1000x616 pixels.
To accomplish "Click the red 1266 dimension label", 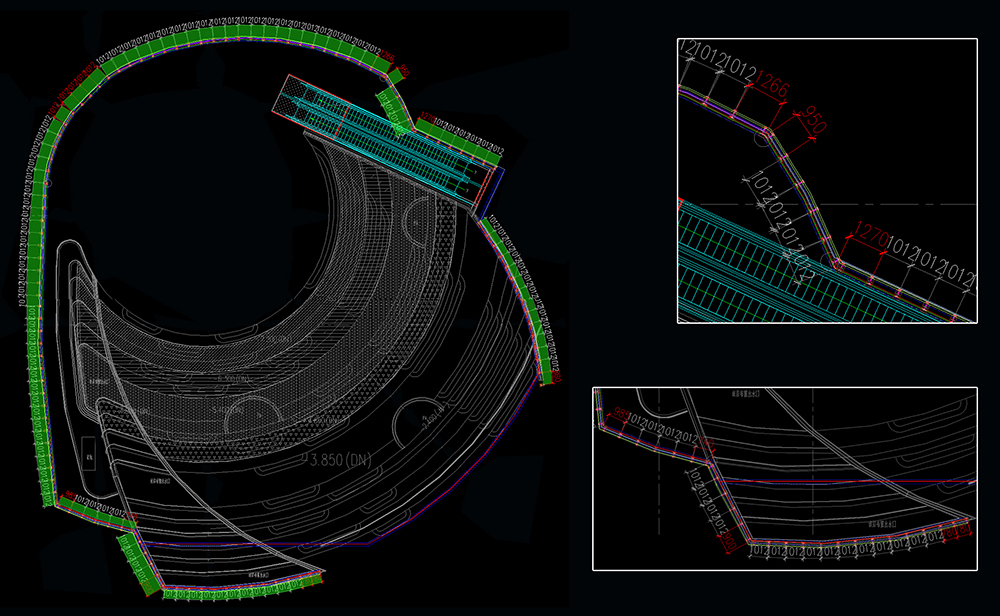I will pyautogui.click(x=773, y=90).
